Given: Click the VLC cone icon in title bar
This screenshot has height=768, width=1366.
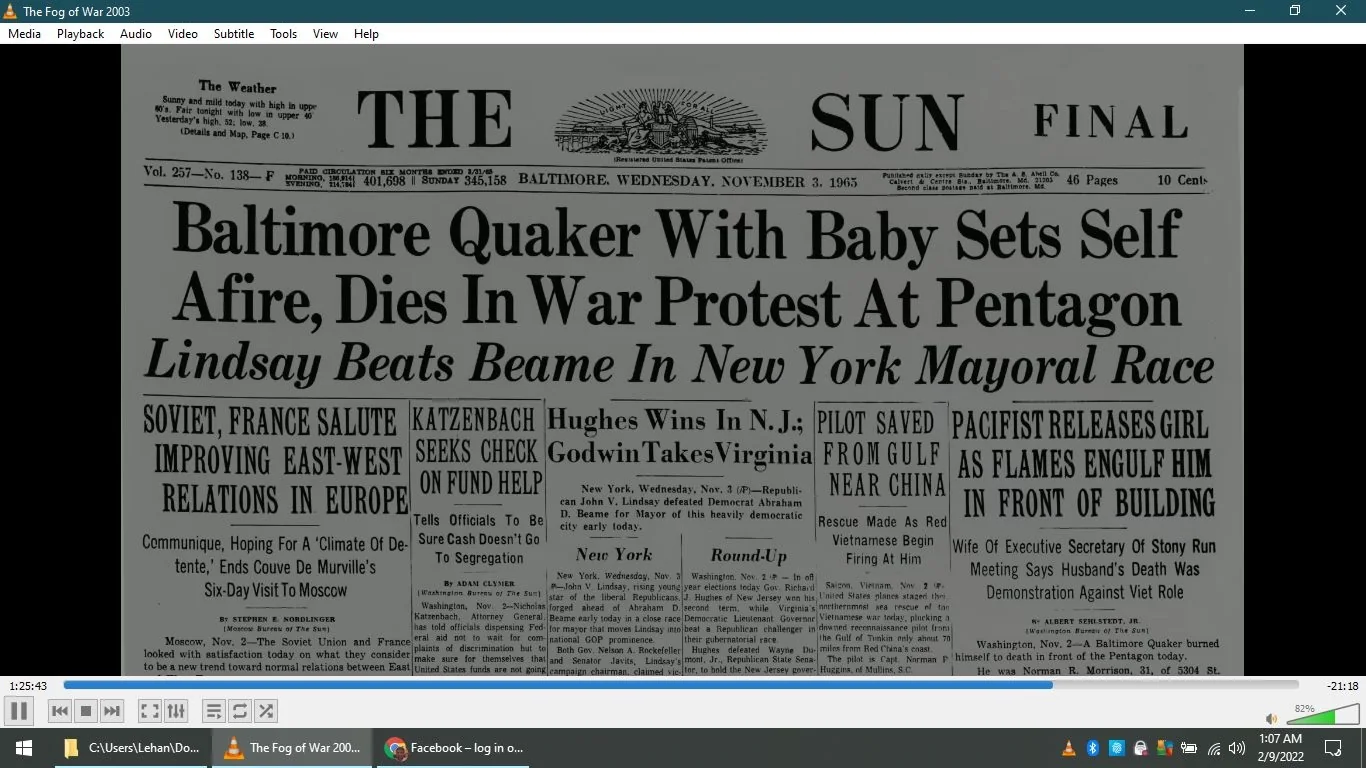Looking at the screenshot, I should click(x=11, y=11).
